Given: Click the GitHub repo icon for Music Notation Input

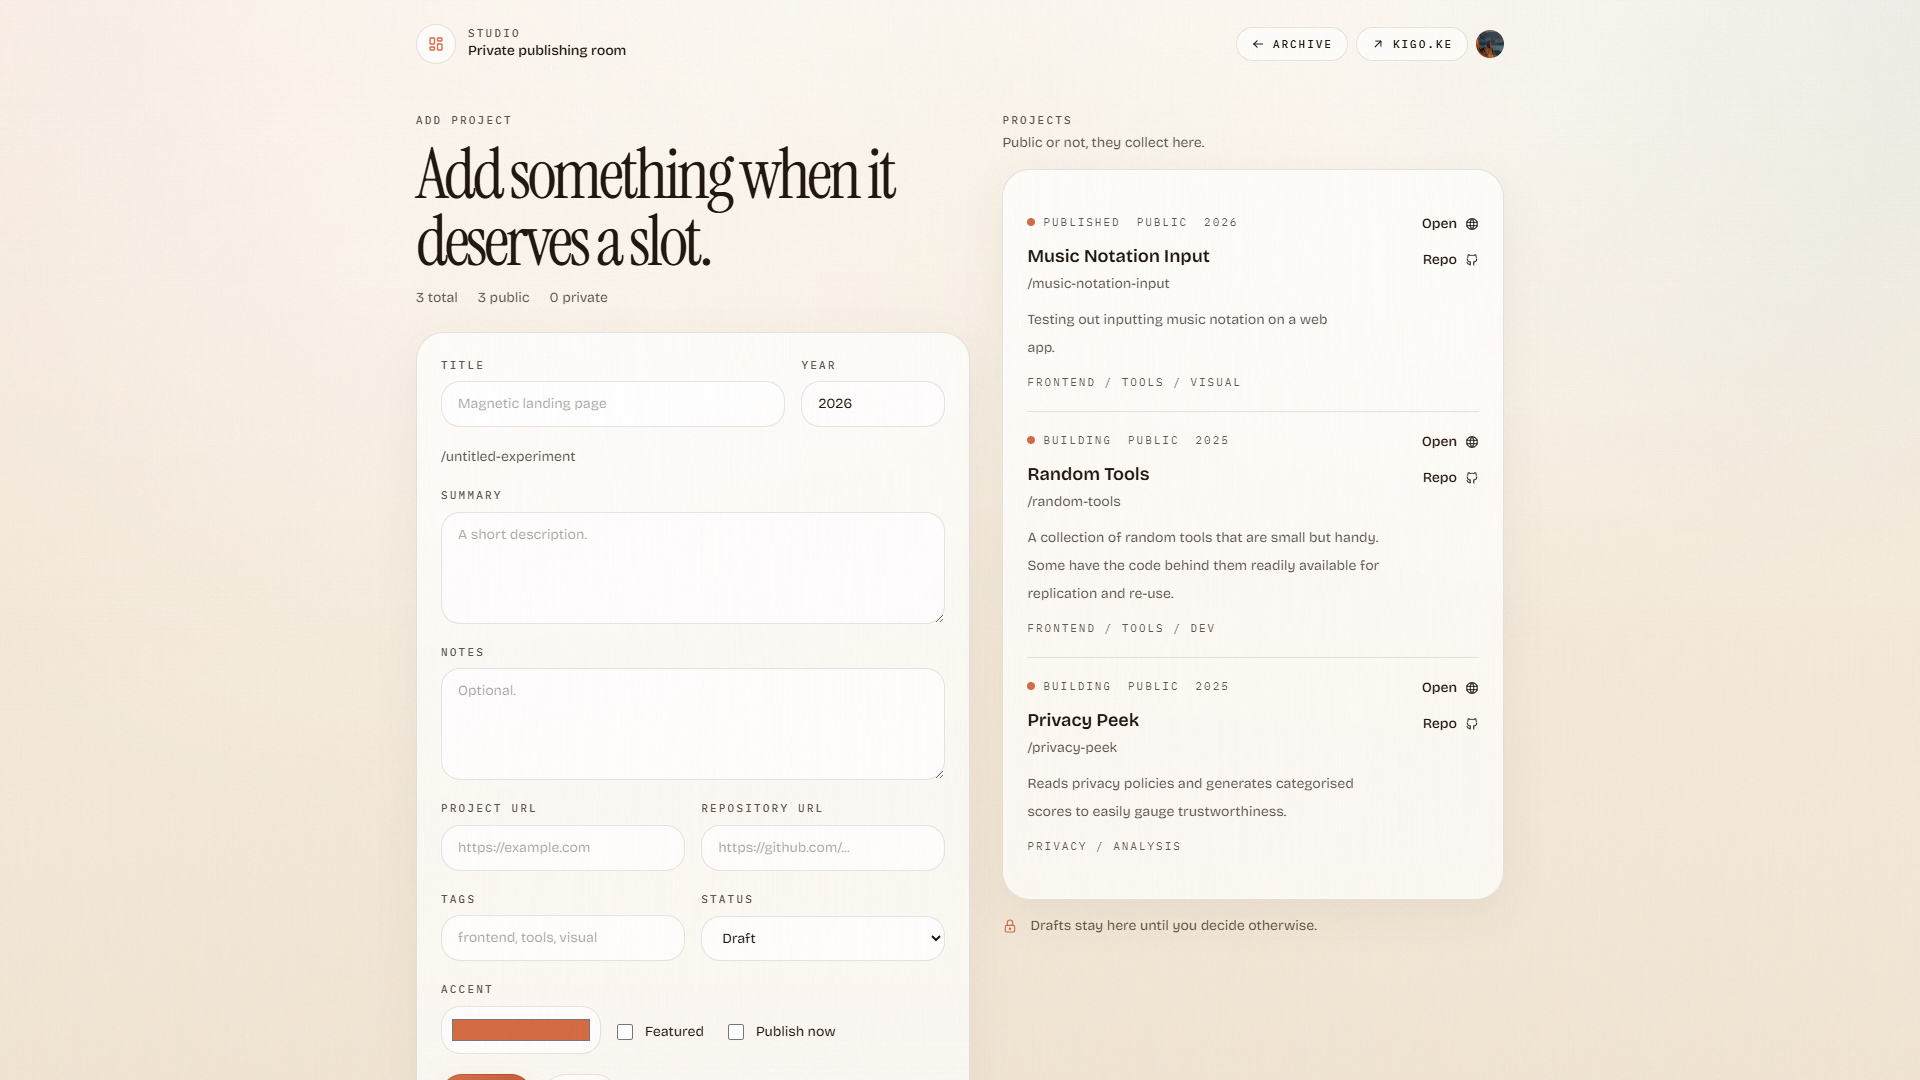Looking at the screenshot, I should 1472,260.
